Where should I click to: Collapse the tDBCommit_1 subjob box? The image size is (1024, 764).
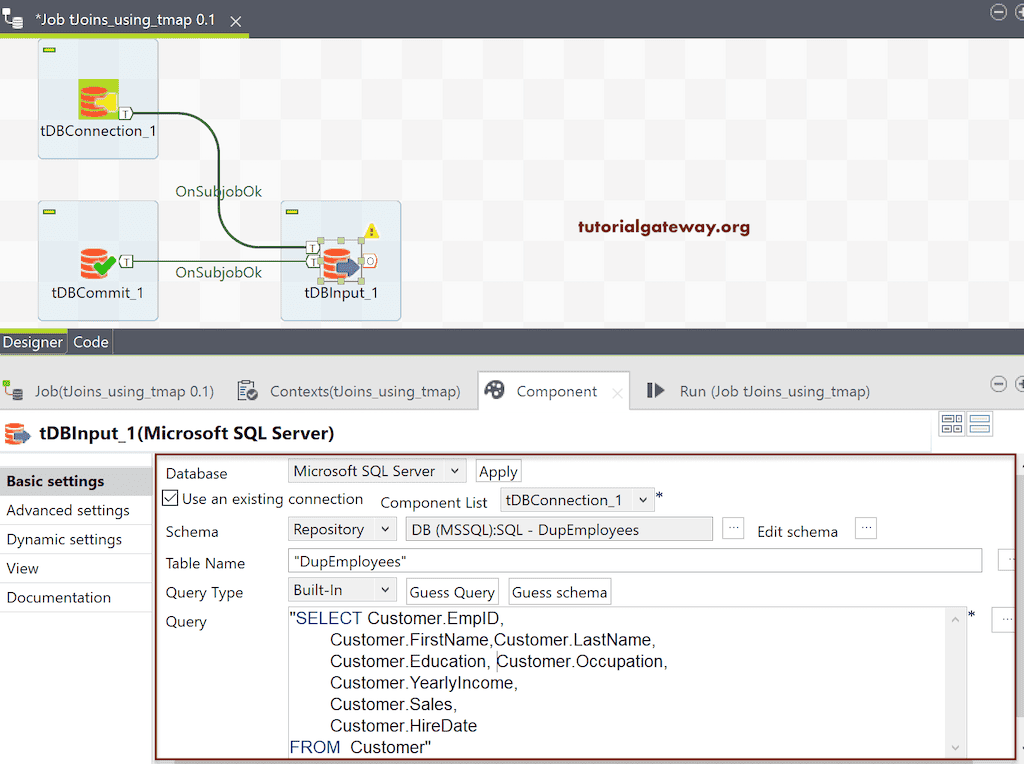click(x=50, y=211)
